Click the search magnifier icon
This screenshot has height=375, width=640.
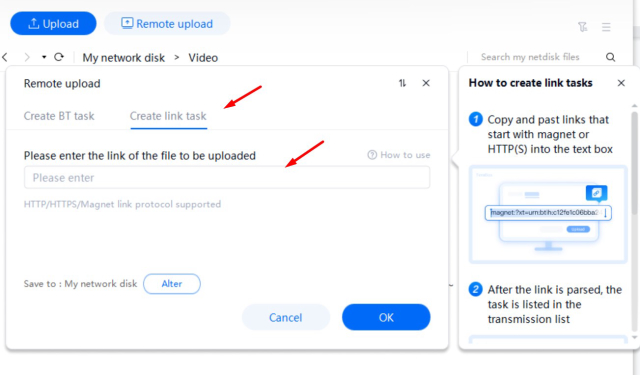point(610,57)
